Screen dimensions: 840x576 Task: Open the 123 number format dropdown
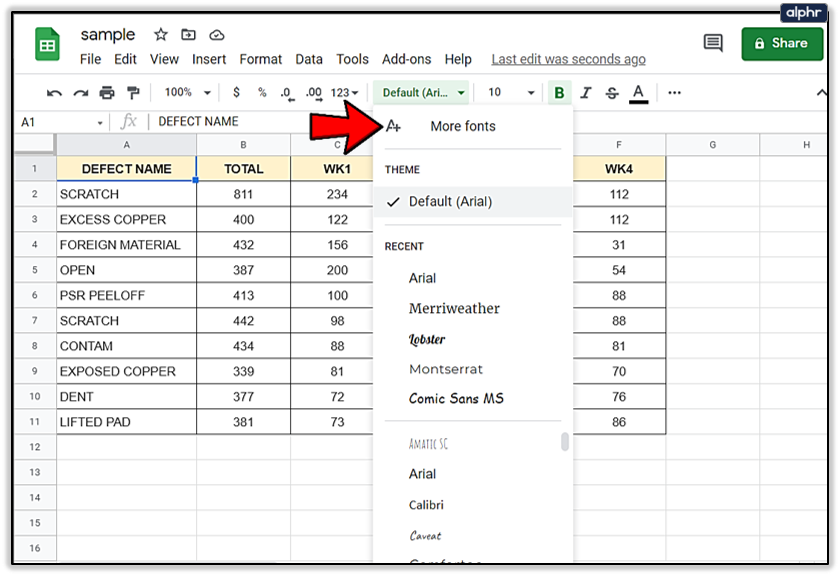point(345,93)
